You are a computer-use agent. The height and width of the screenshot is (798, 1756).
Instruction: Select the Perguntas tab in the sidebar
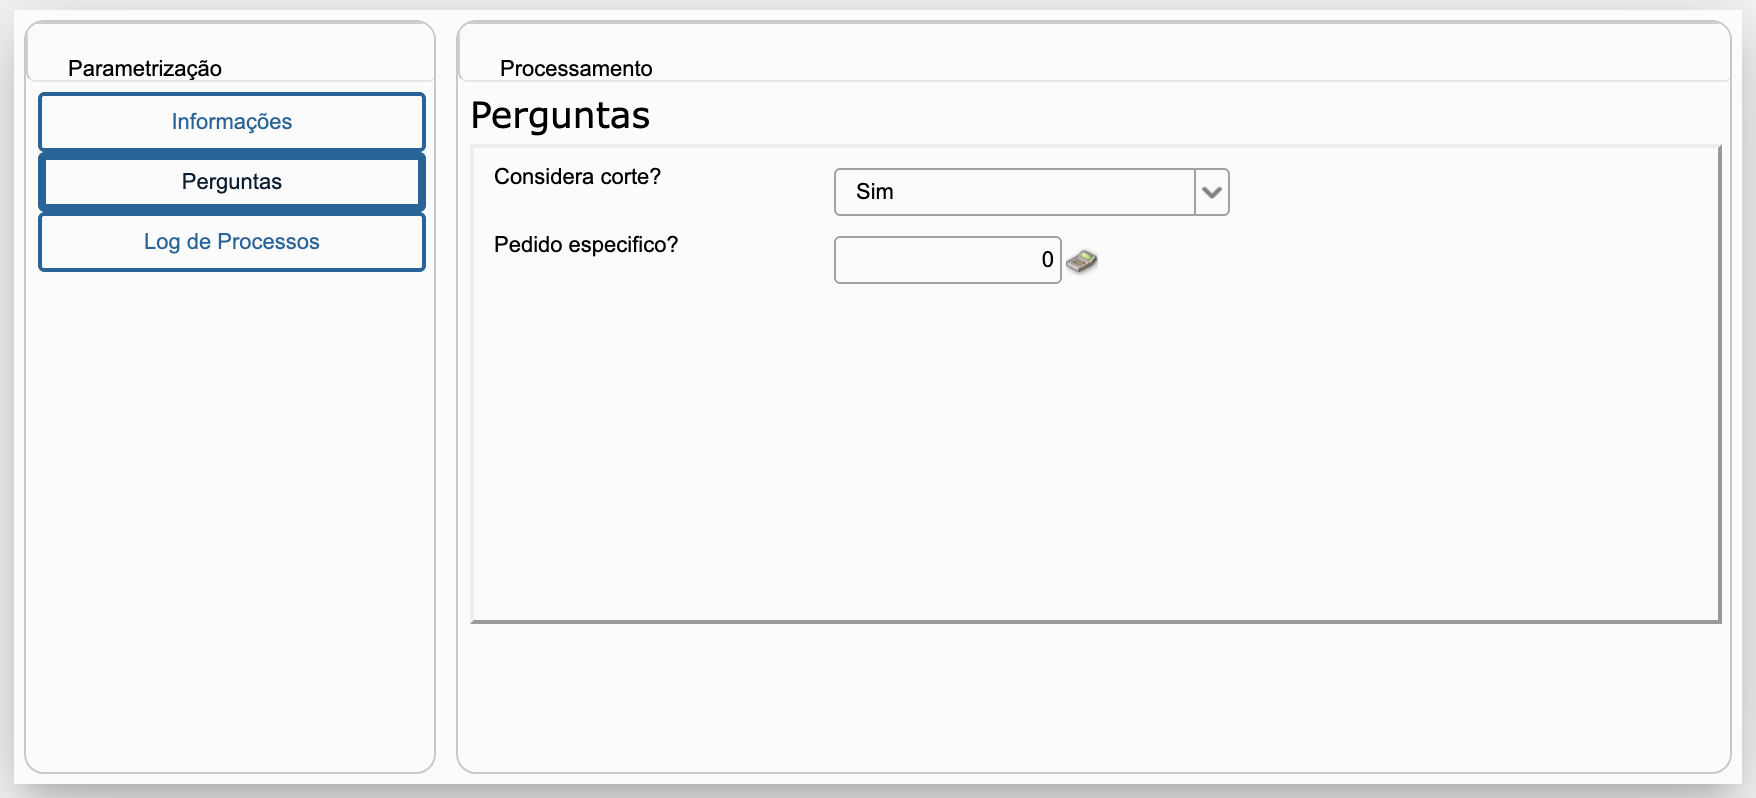[232, 182]
